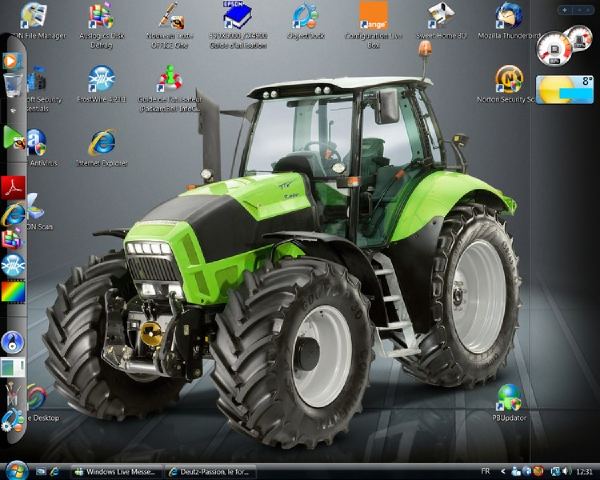Open FrostWire from the side dock
Image resolution: width=600 pixels, height=480 pixels.
pos(13,265)
